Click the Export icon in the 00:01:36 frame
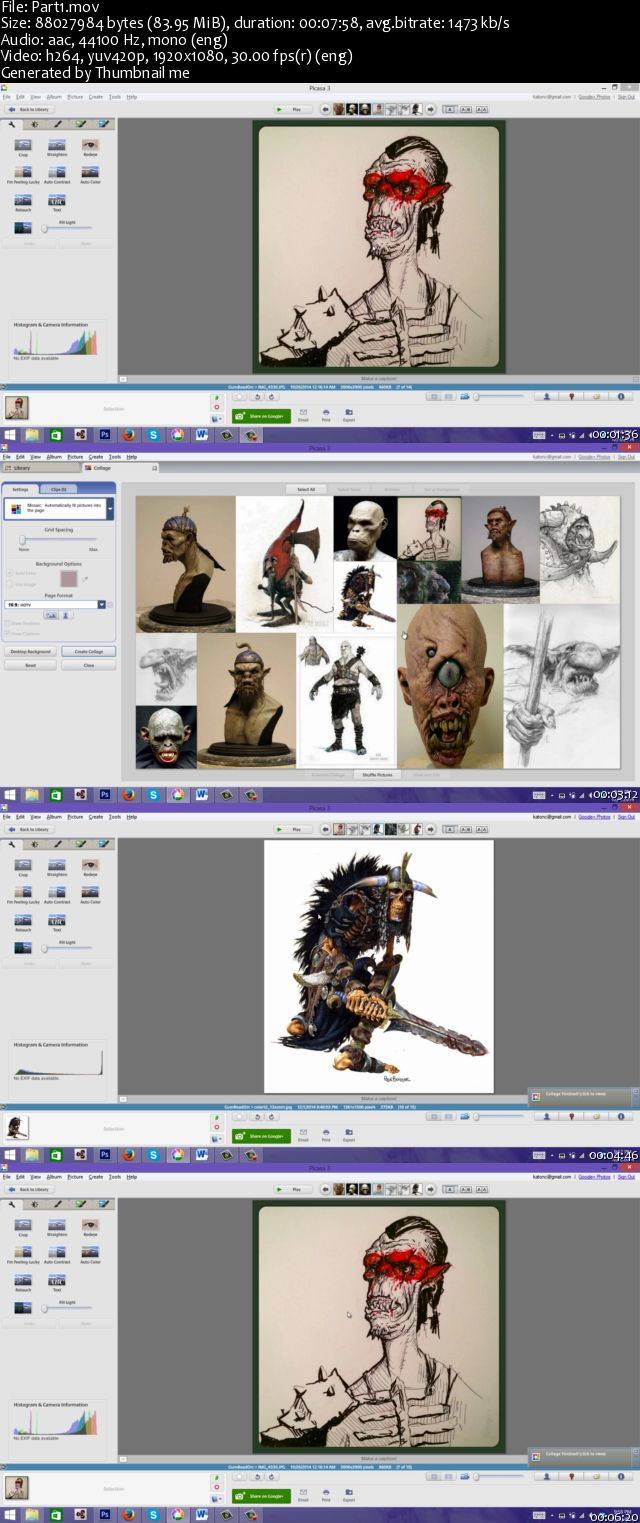Viewport: 640px width, 1523px height. [x=349, y=414]
